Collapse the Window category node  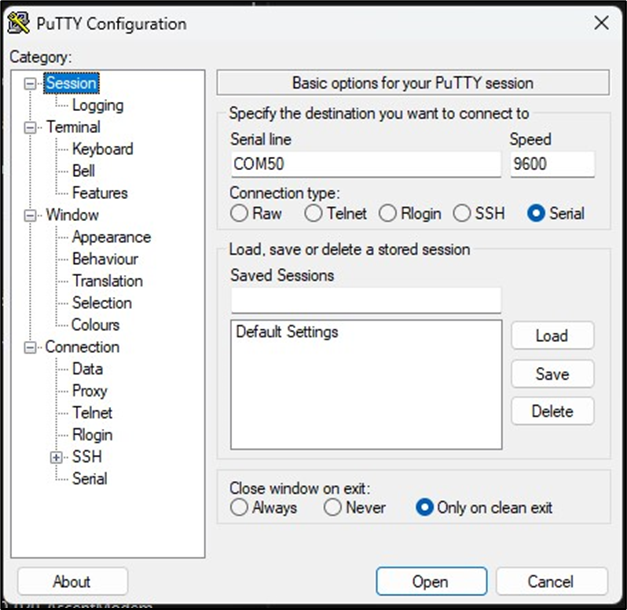pyautogui.click(x=30, y=215)
